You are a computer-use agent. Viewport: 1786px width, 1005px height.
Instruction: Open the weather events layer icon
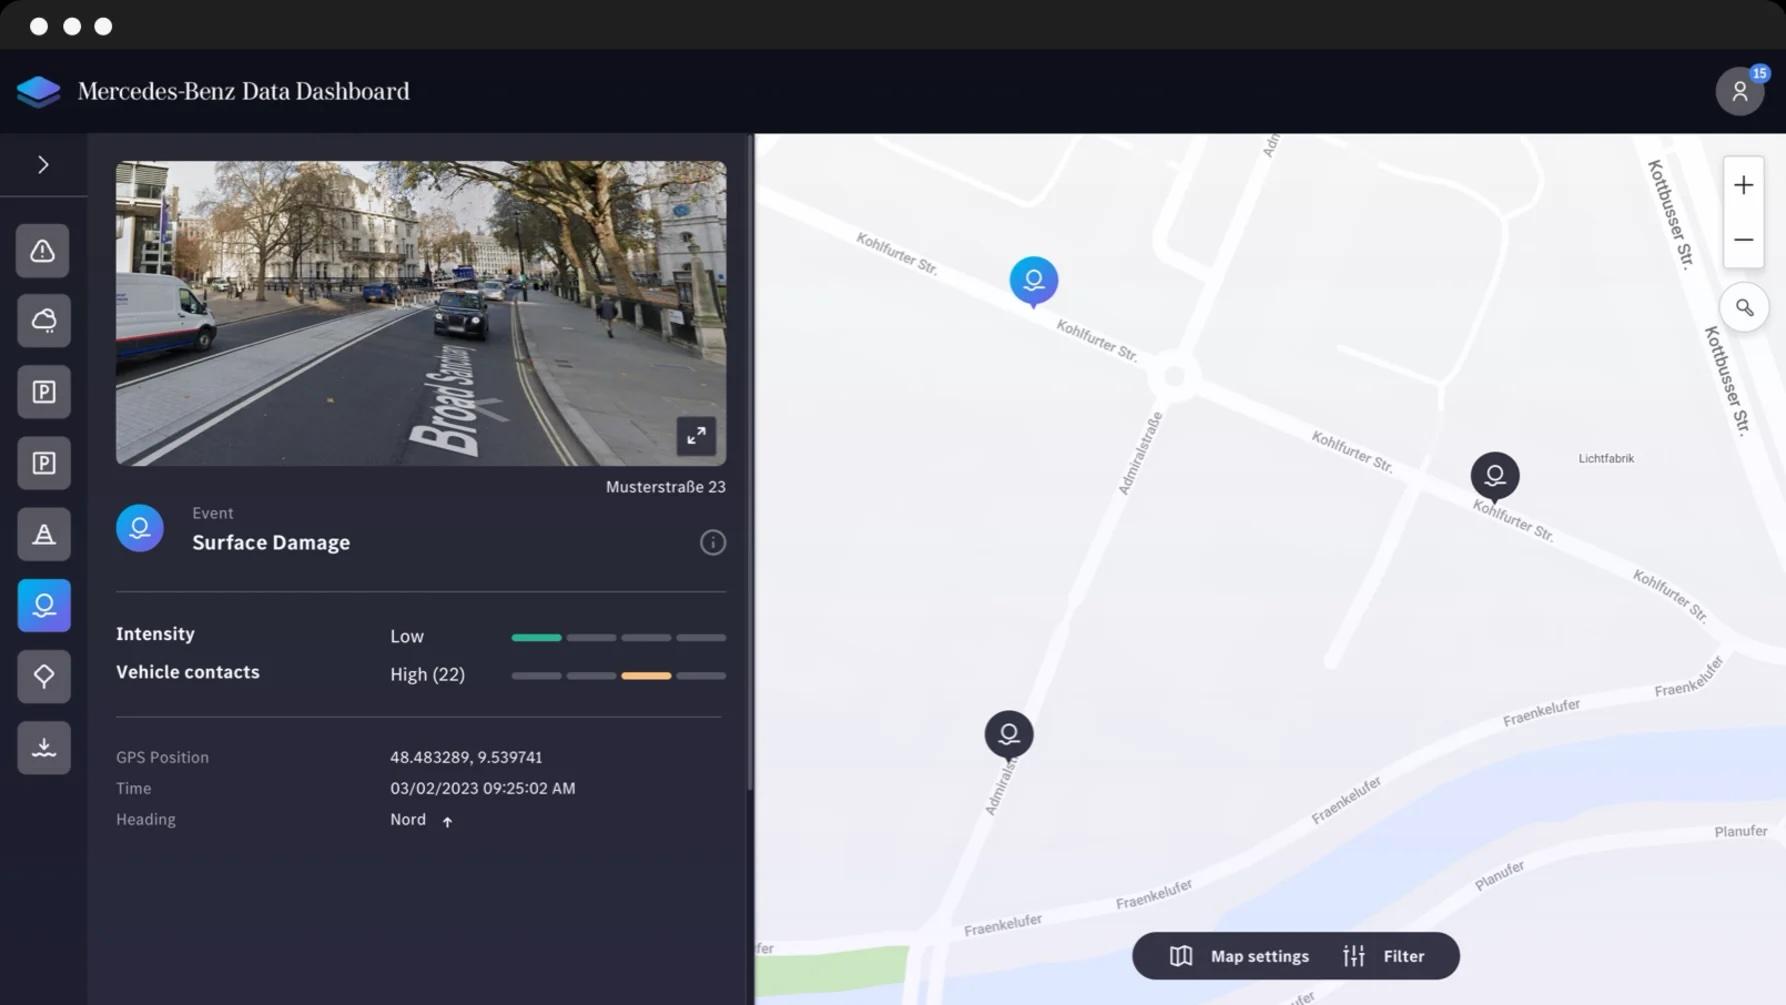pyautogui.click(x=43, y=320)
